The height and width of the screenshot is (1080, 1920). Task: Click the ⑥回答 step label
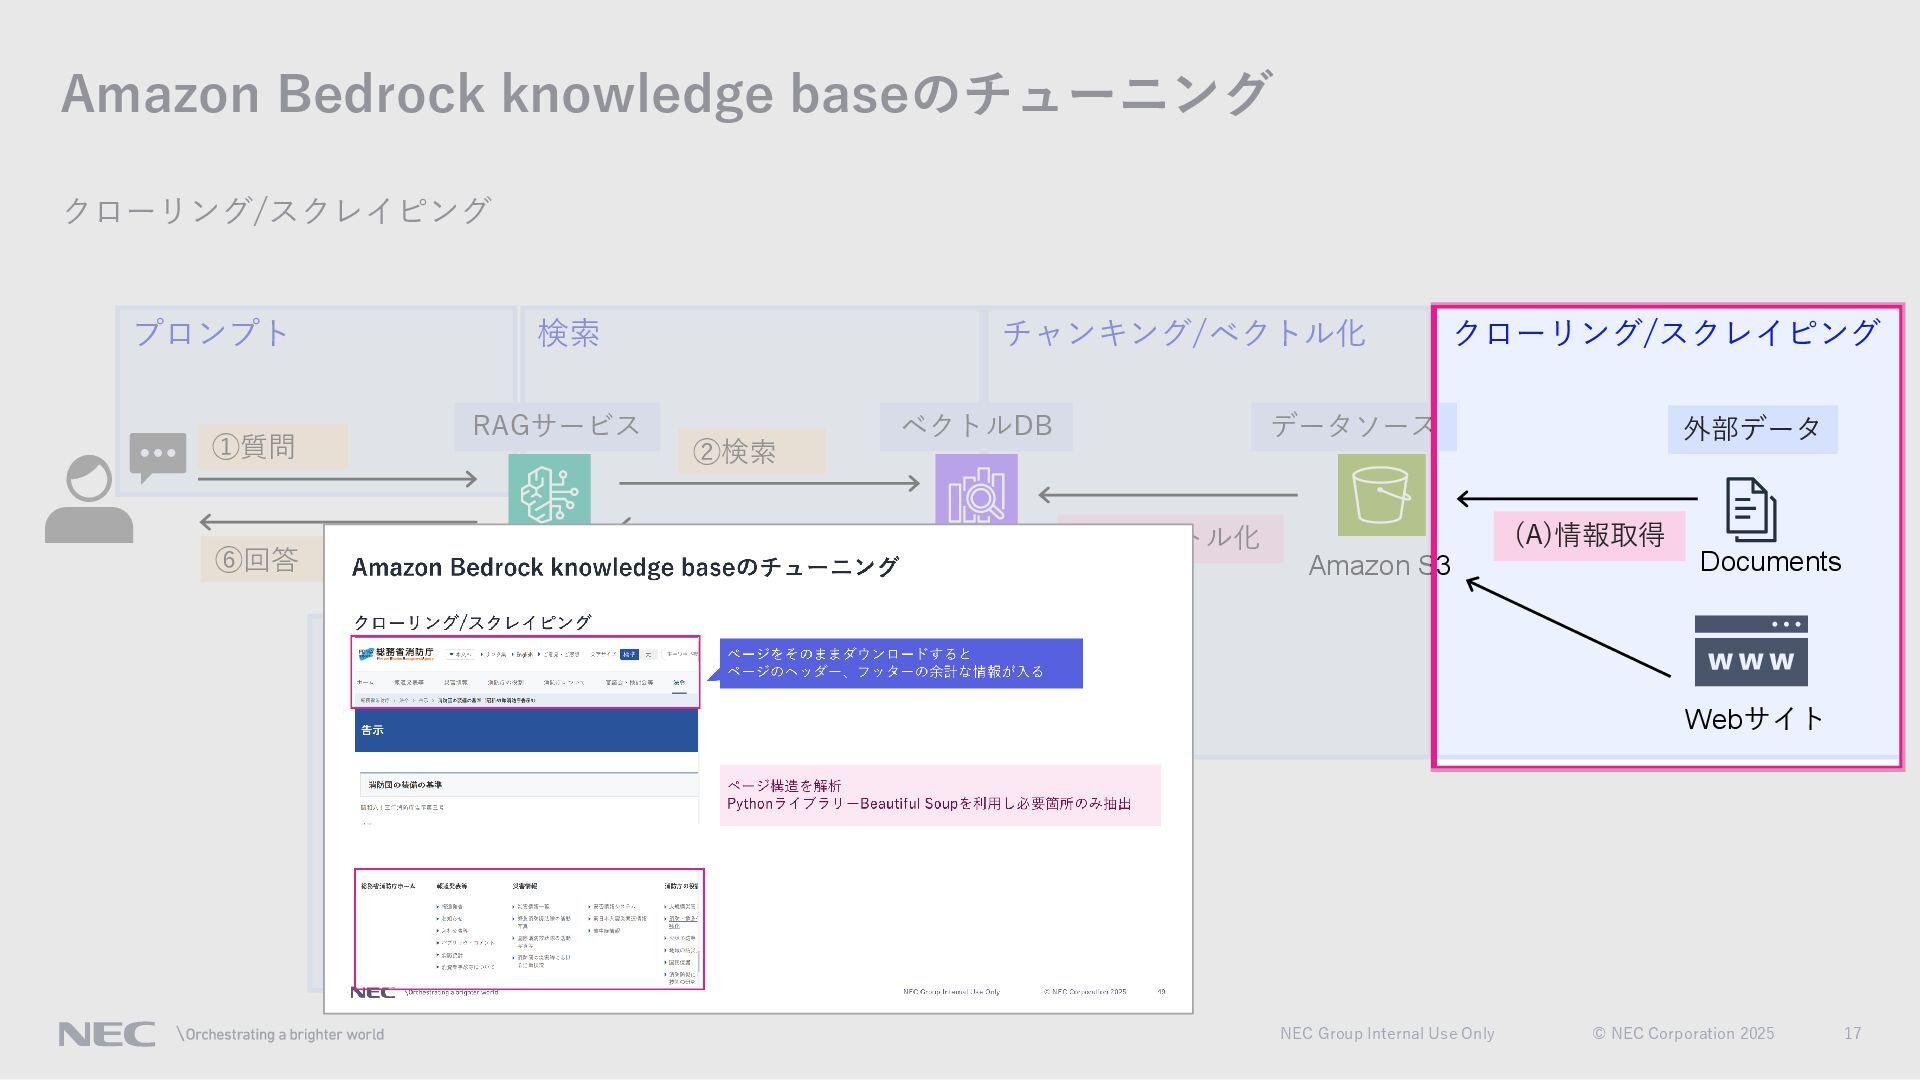click(x=260, y=560)
